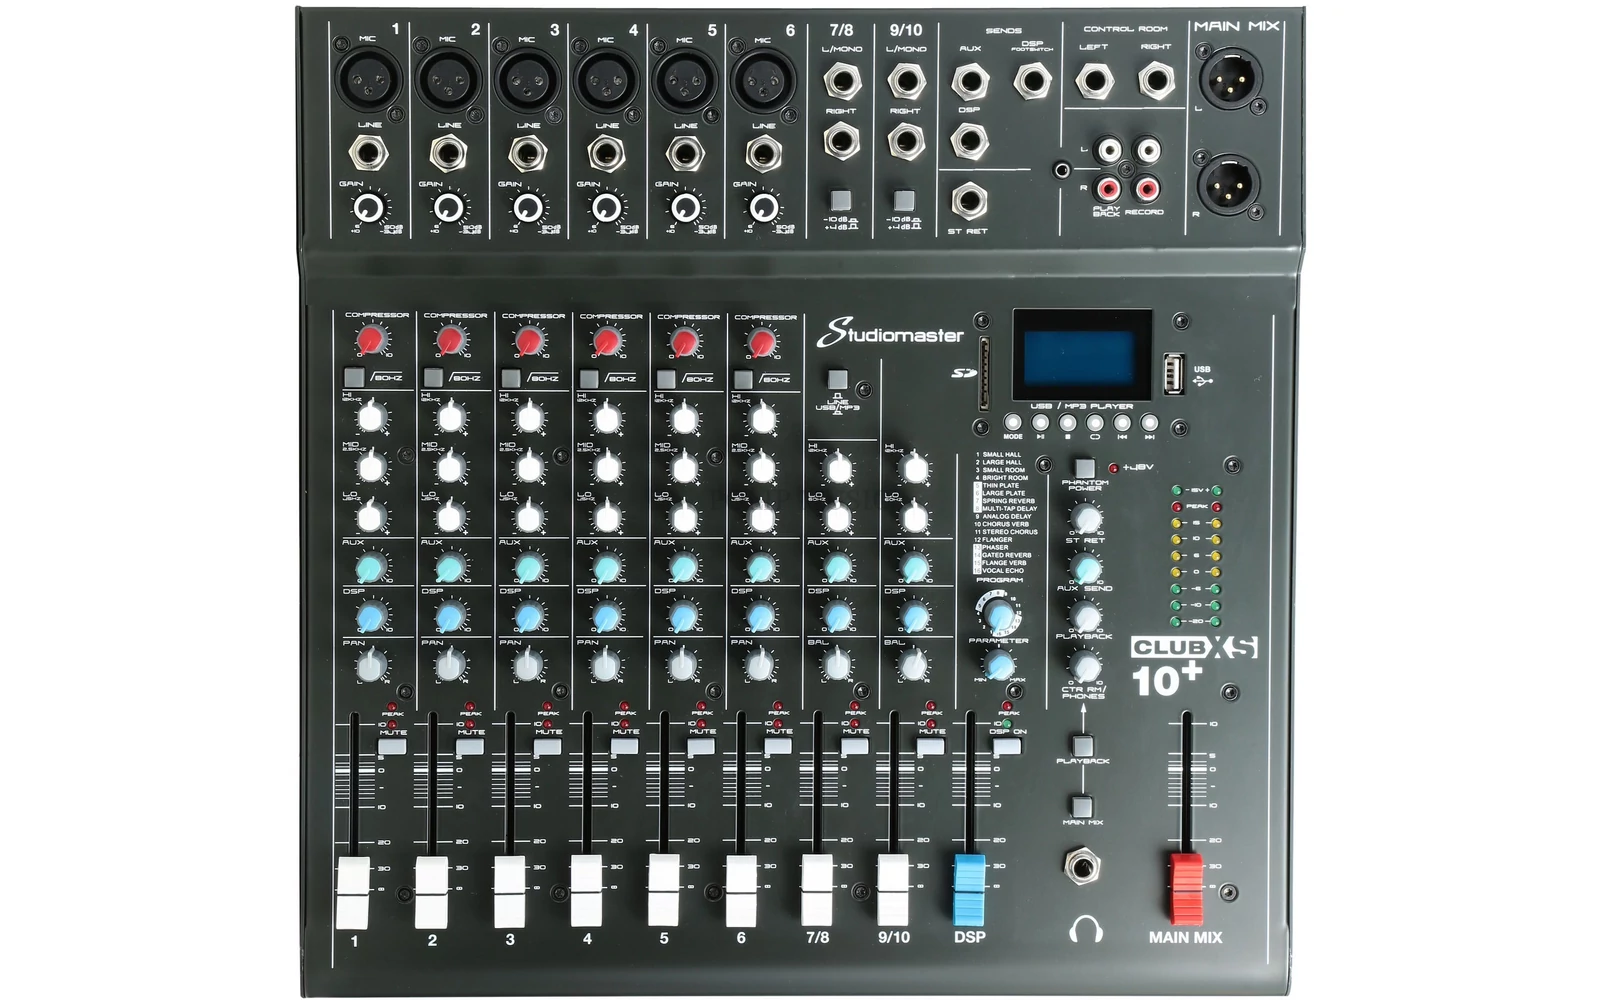Click the Control Room LEFT output jack

pos(1094,81)
